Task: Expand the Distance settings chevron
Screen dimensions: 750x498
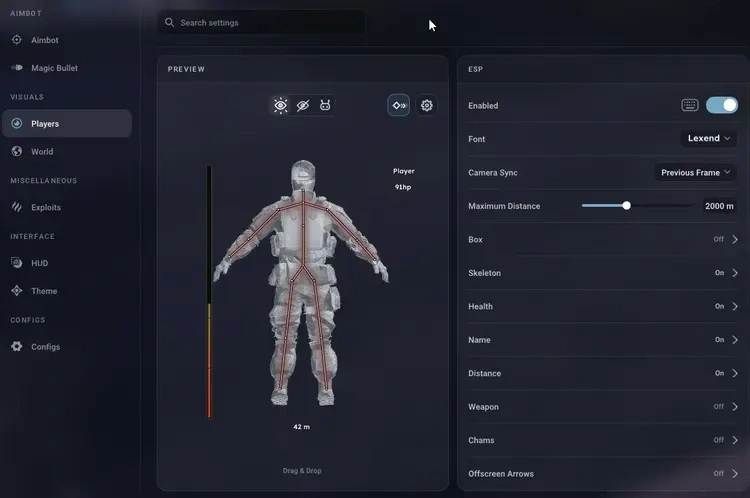Action: (x=735, y=373)
